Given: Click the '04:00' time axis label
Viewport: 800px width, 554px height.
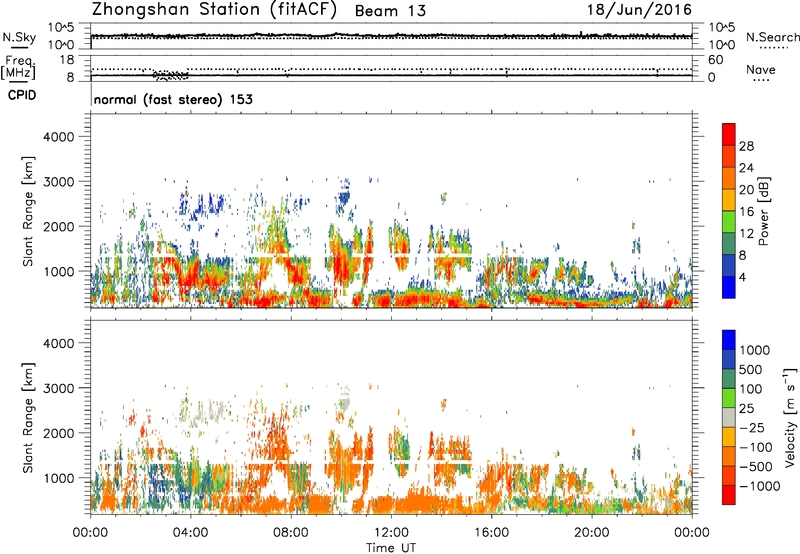Looking at the screenshot, I should (x=190, y=533).
